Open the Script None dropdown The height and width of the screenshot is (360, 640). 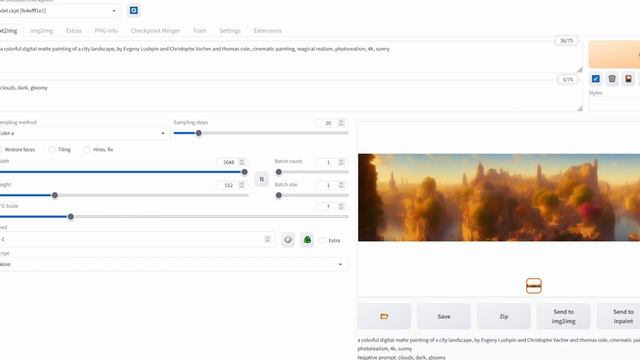[x=173, y=264]
